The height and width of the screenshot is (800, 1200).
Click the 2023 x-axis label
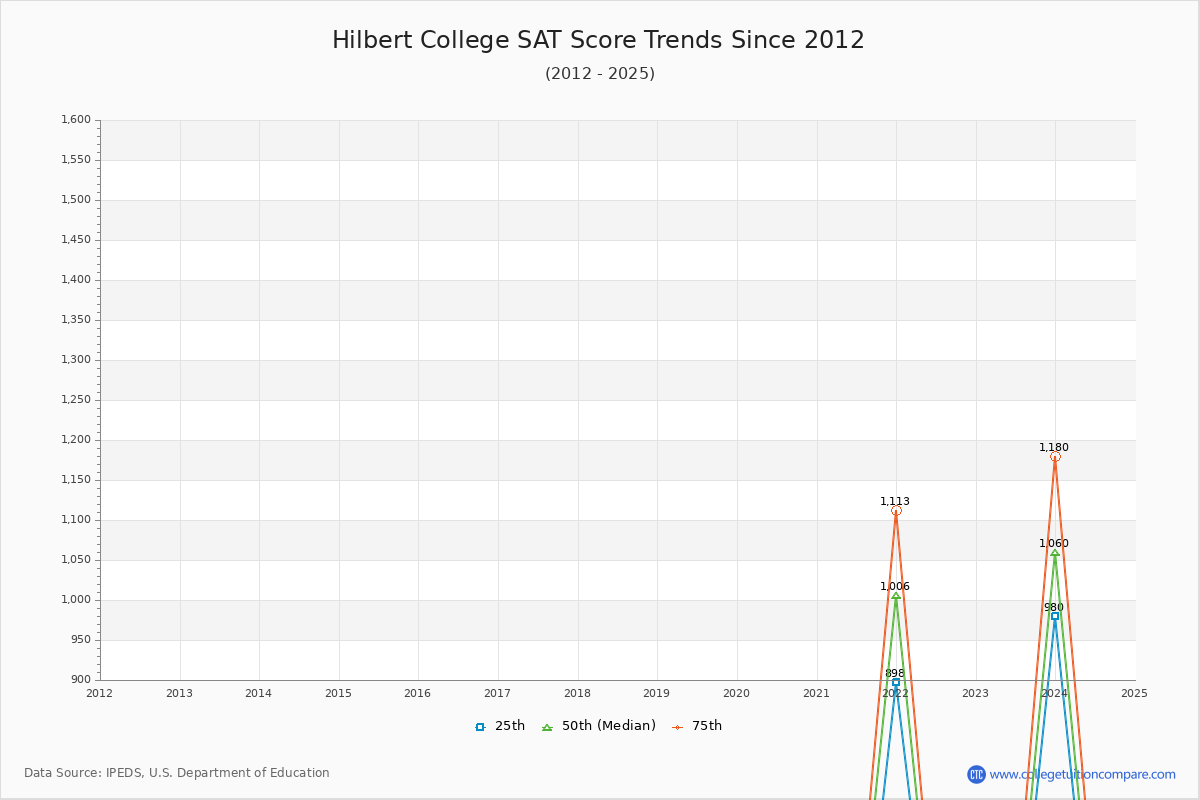[x=976, y=693]
